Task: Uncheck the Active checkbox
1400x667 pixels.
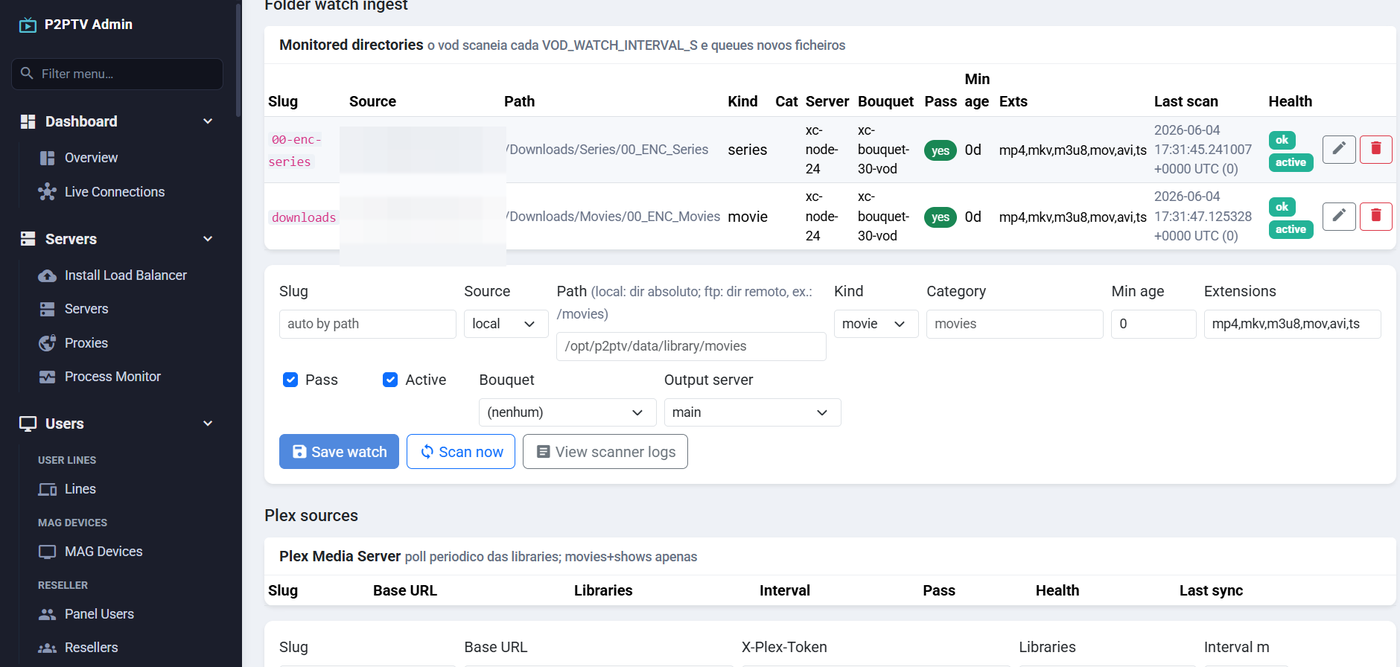Action: click(x=390, y=380)
